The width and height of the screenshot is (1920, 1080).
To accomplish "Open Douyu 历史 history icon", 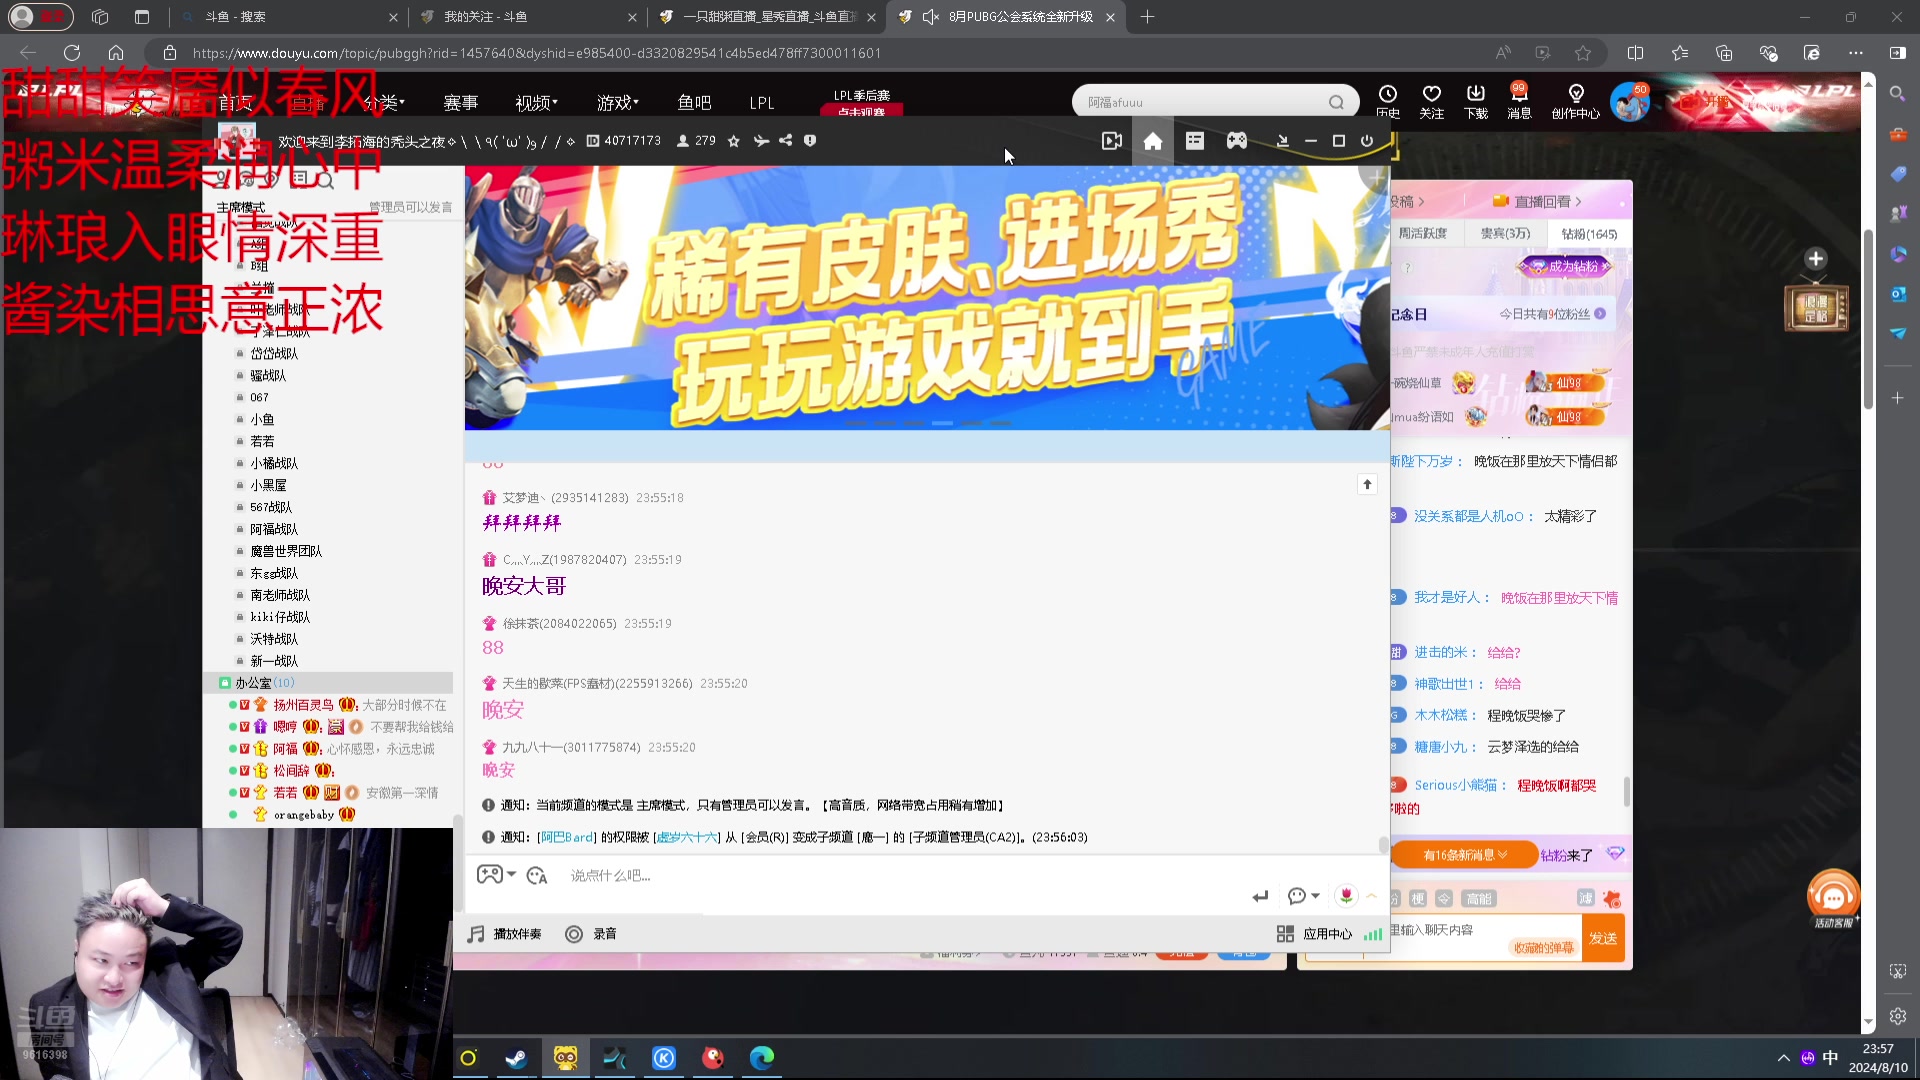I will pos(1388,101).
